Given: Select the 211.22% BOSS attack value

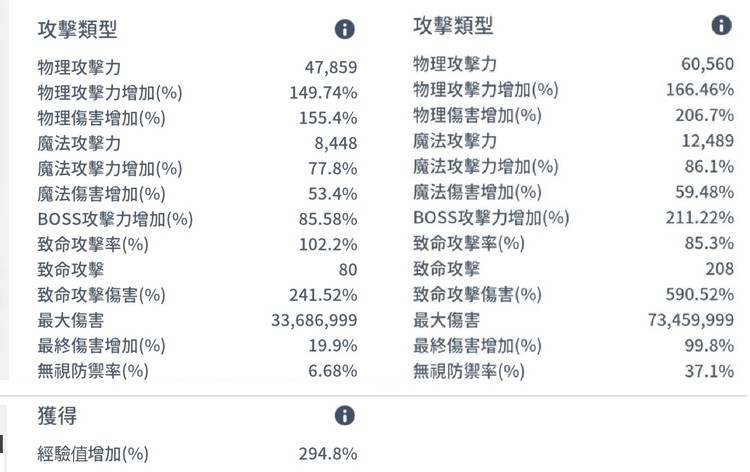Looking at the screenshot, I should [x=700, y=218].
